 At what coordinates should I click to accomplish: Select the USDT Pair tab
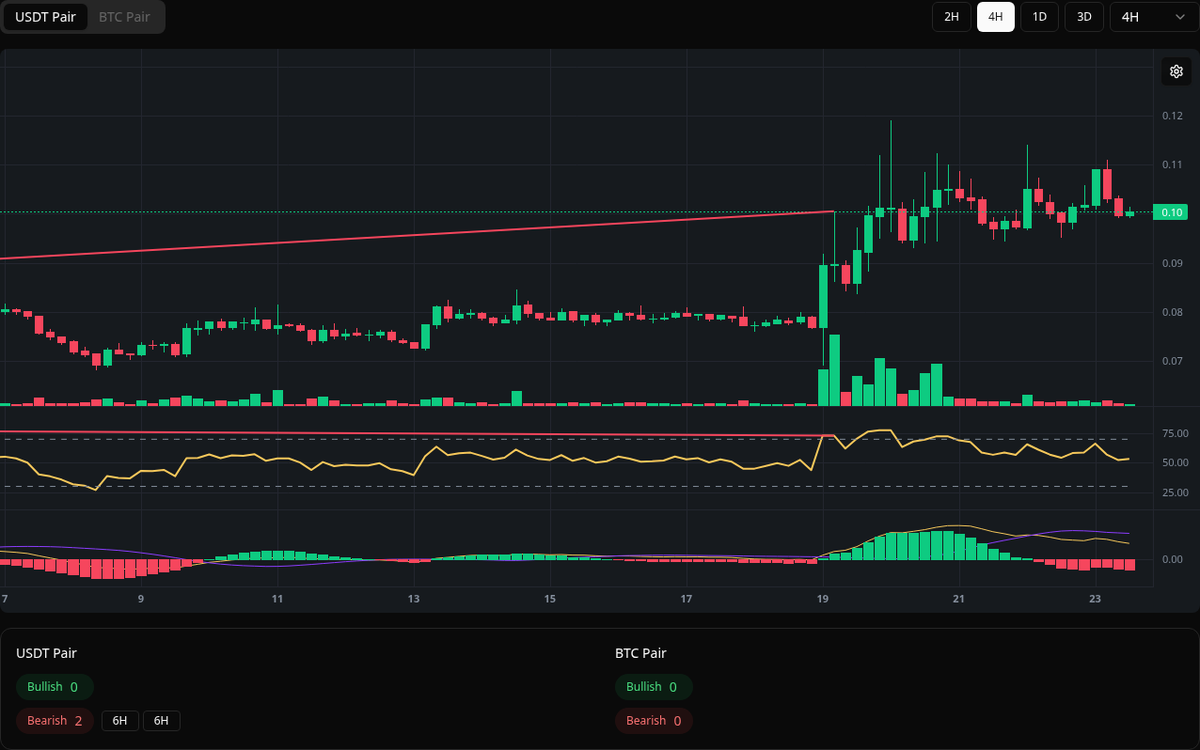click(45, 17)
